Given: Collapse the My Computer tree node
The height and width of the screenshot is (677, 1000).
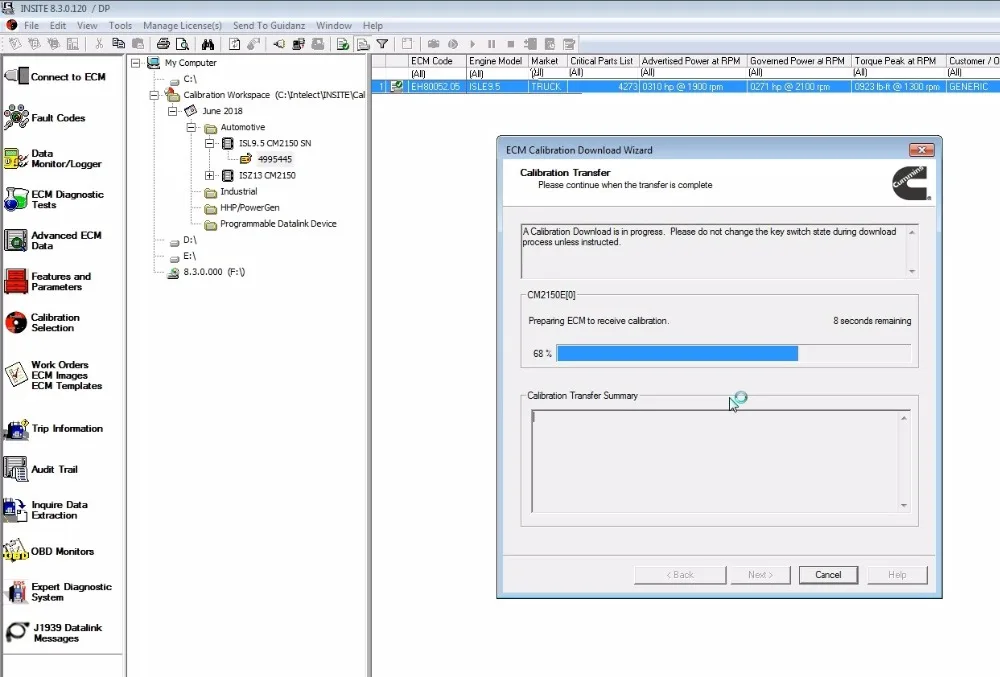Looking at the screenshot, I should 136,63.
